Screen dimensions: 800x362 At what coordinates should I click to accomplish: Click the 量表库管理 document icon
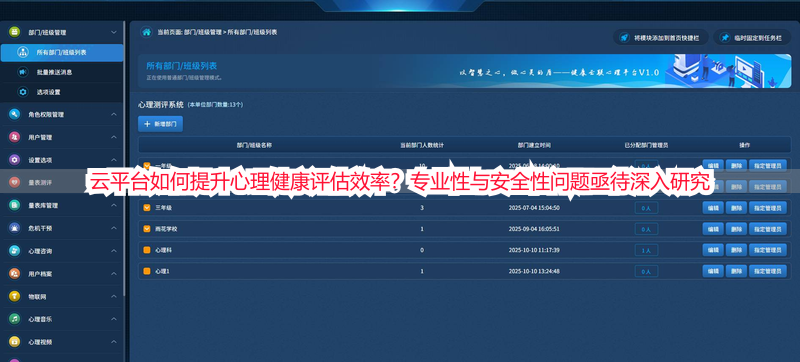[14, 205]
